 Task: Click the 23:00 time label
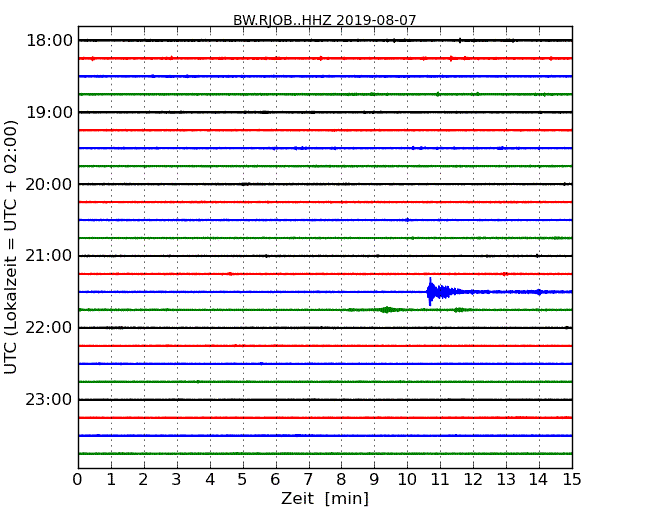tap(49, 399)
